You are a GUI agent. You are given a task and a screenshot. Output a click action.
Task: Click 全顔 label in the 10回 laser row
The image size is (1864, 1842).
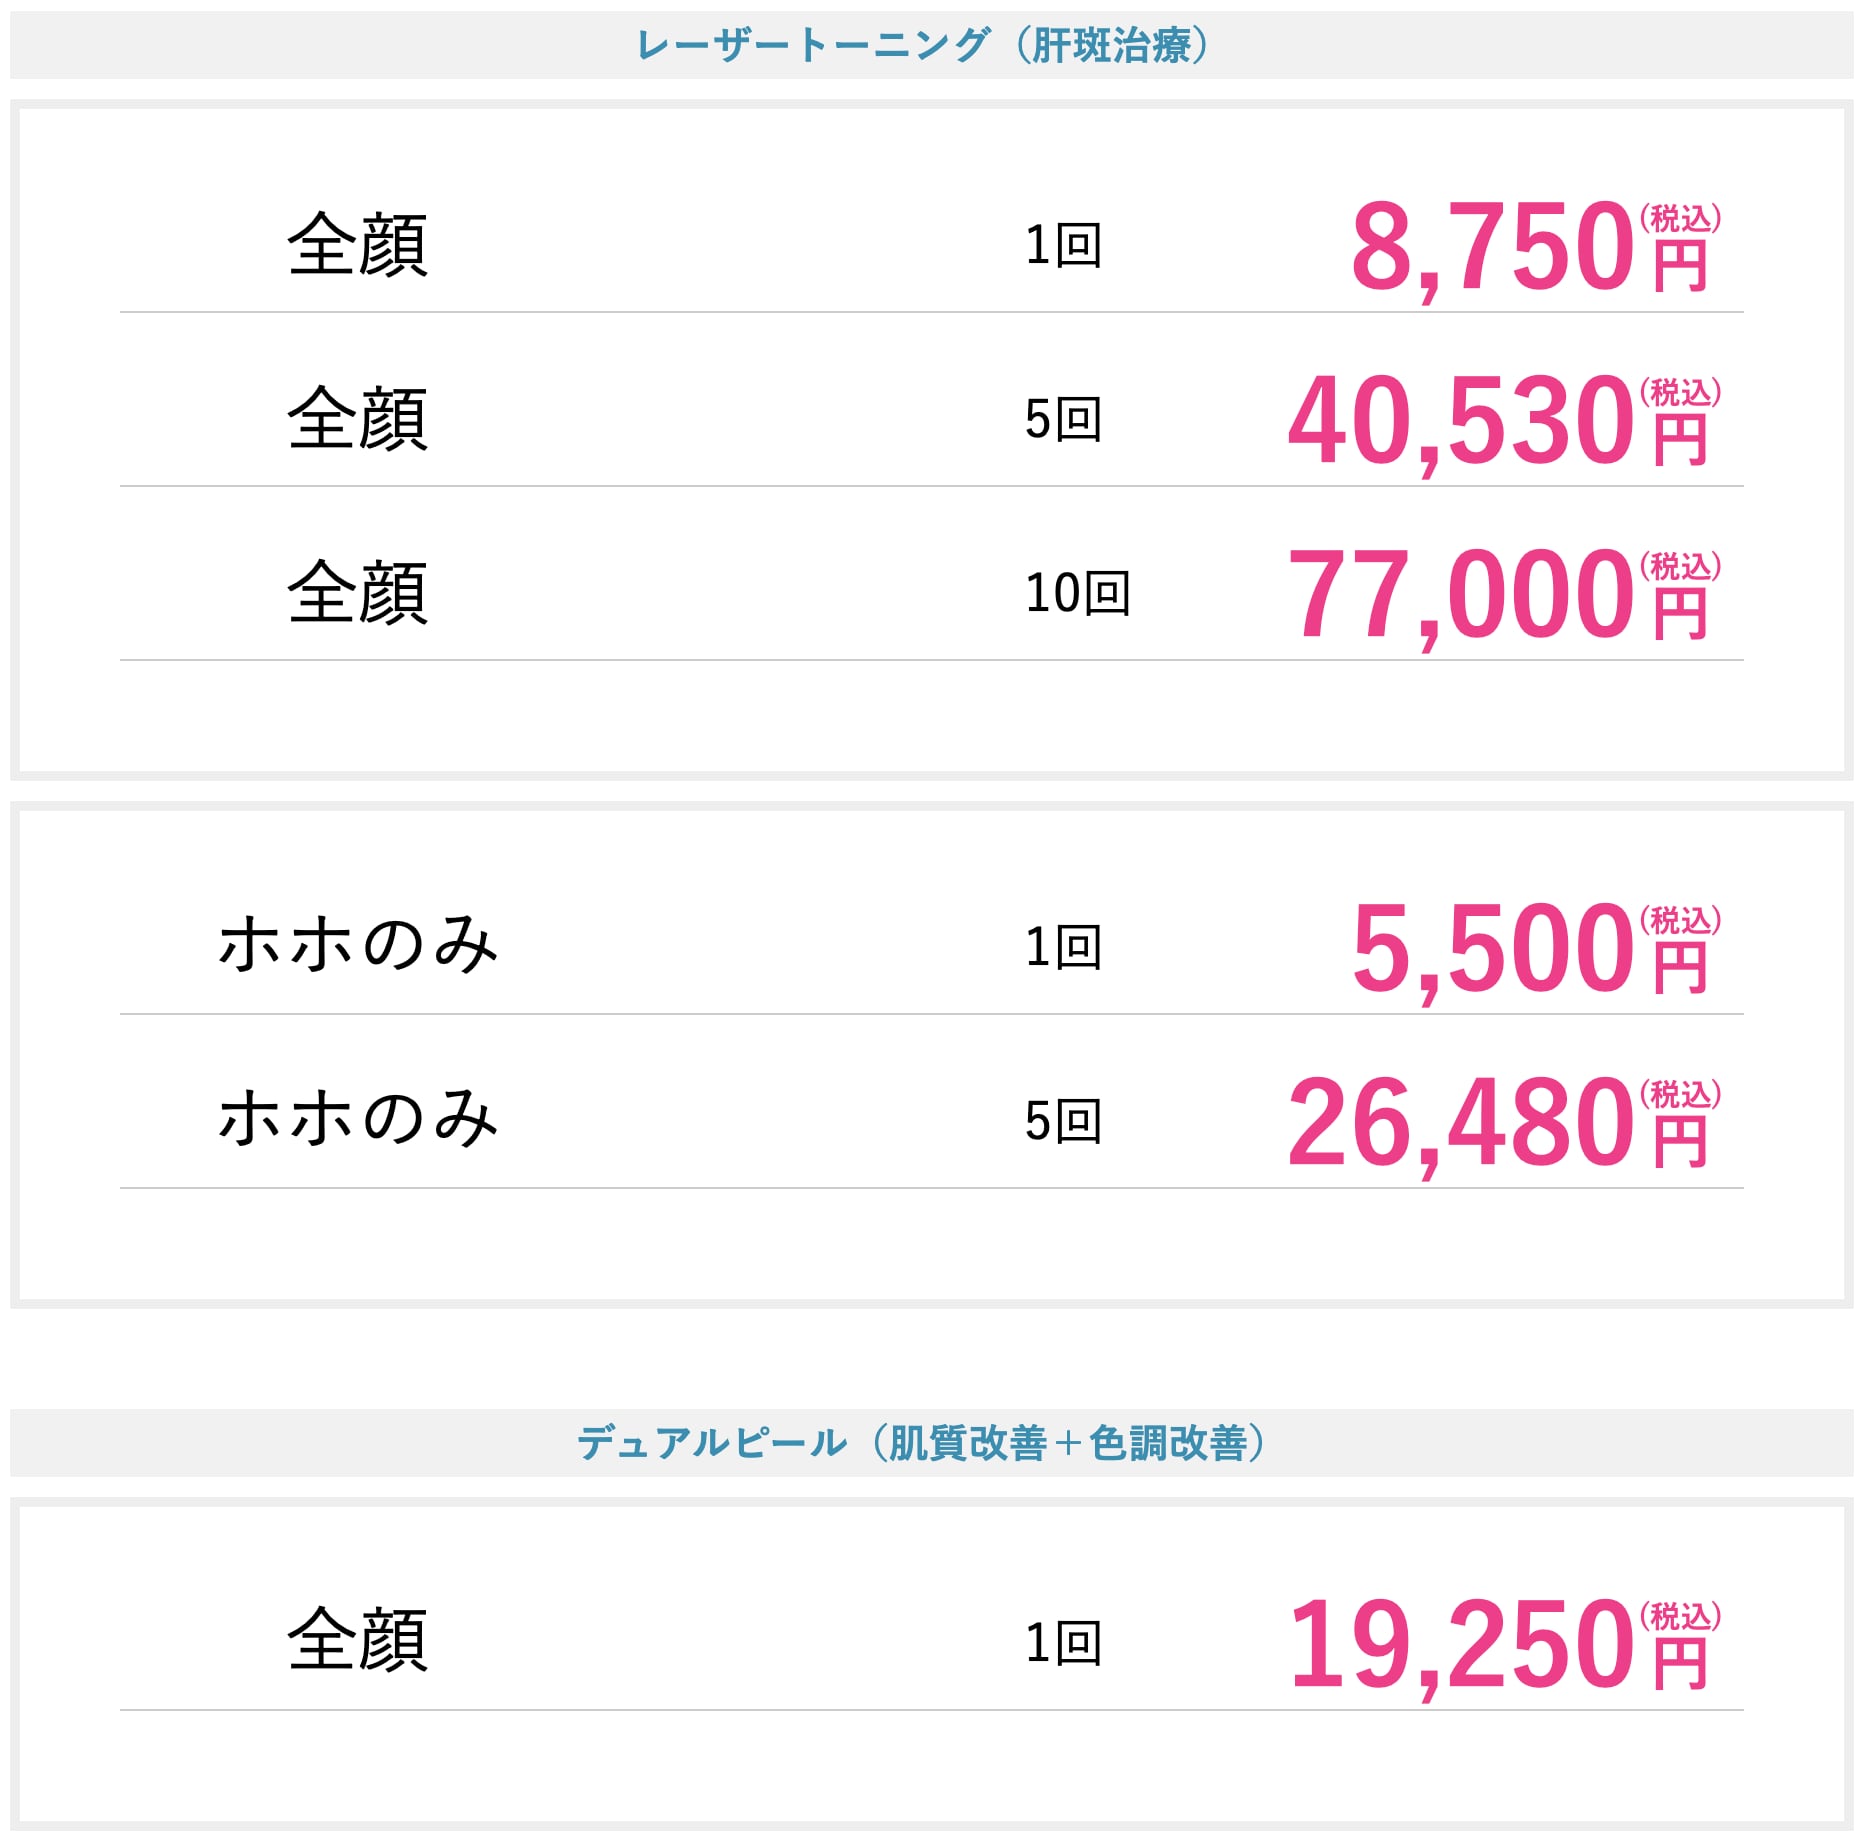[x=358, y=593]
